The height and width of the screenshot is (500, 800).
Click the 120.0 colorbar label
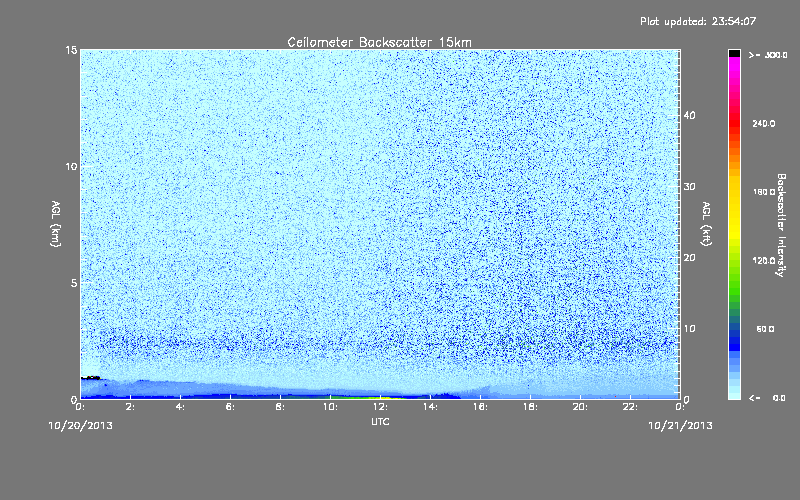coord(764,261)
